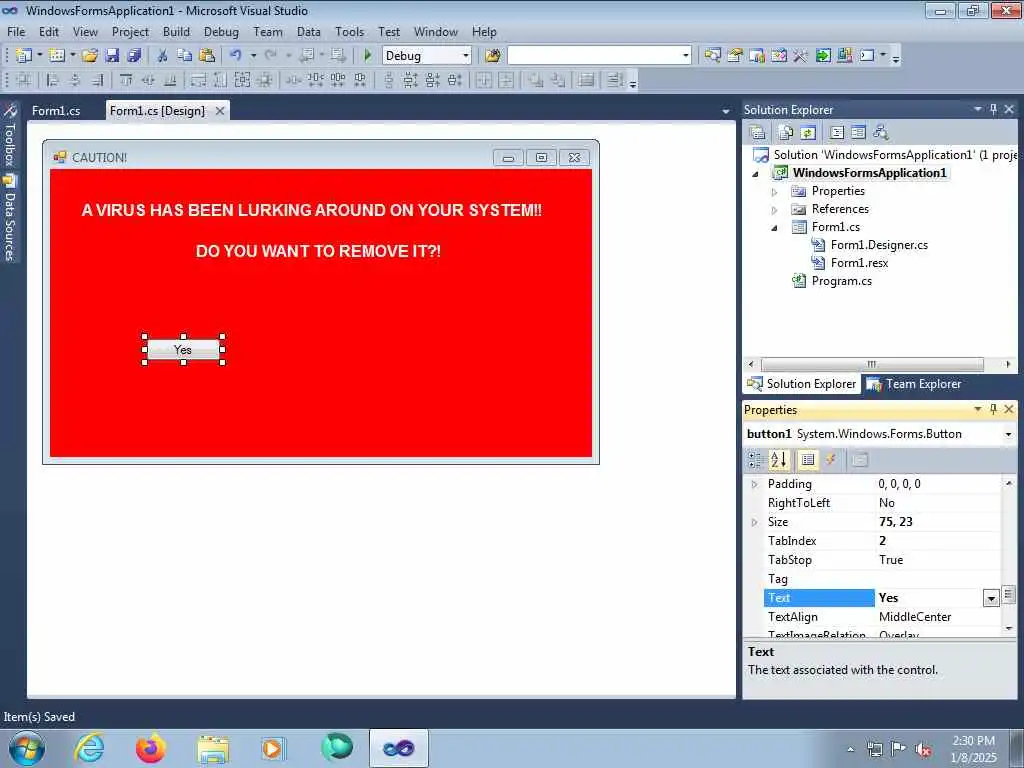Show Properties list in Properties panel

click(x=808, y=460)
